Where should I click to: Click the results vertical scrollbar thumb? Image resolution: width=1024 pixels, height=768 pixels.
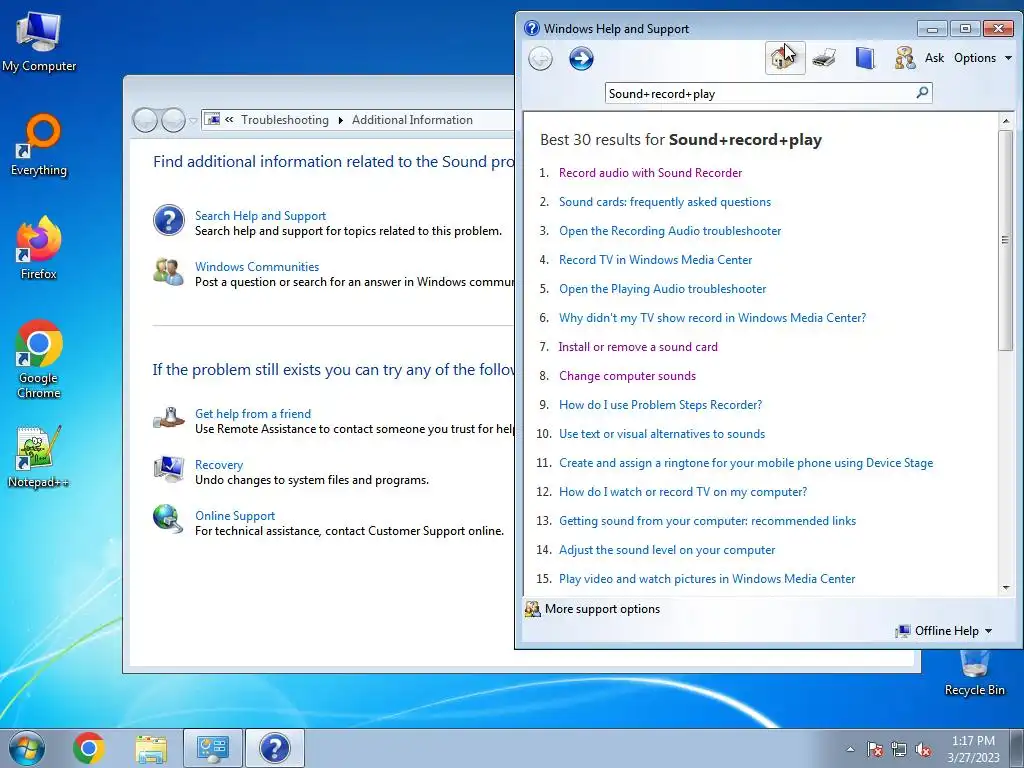(1006, 240)
